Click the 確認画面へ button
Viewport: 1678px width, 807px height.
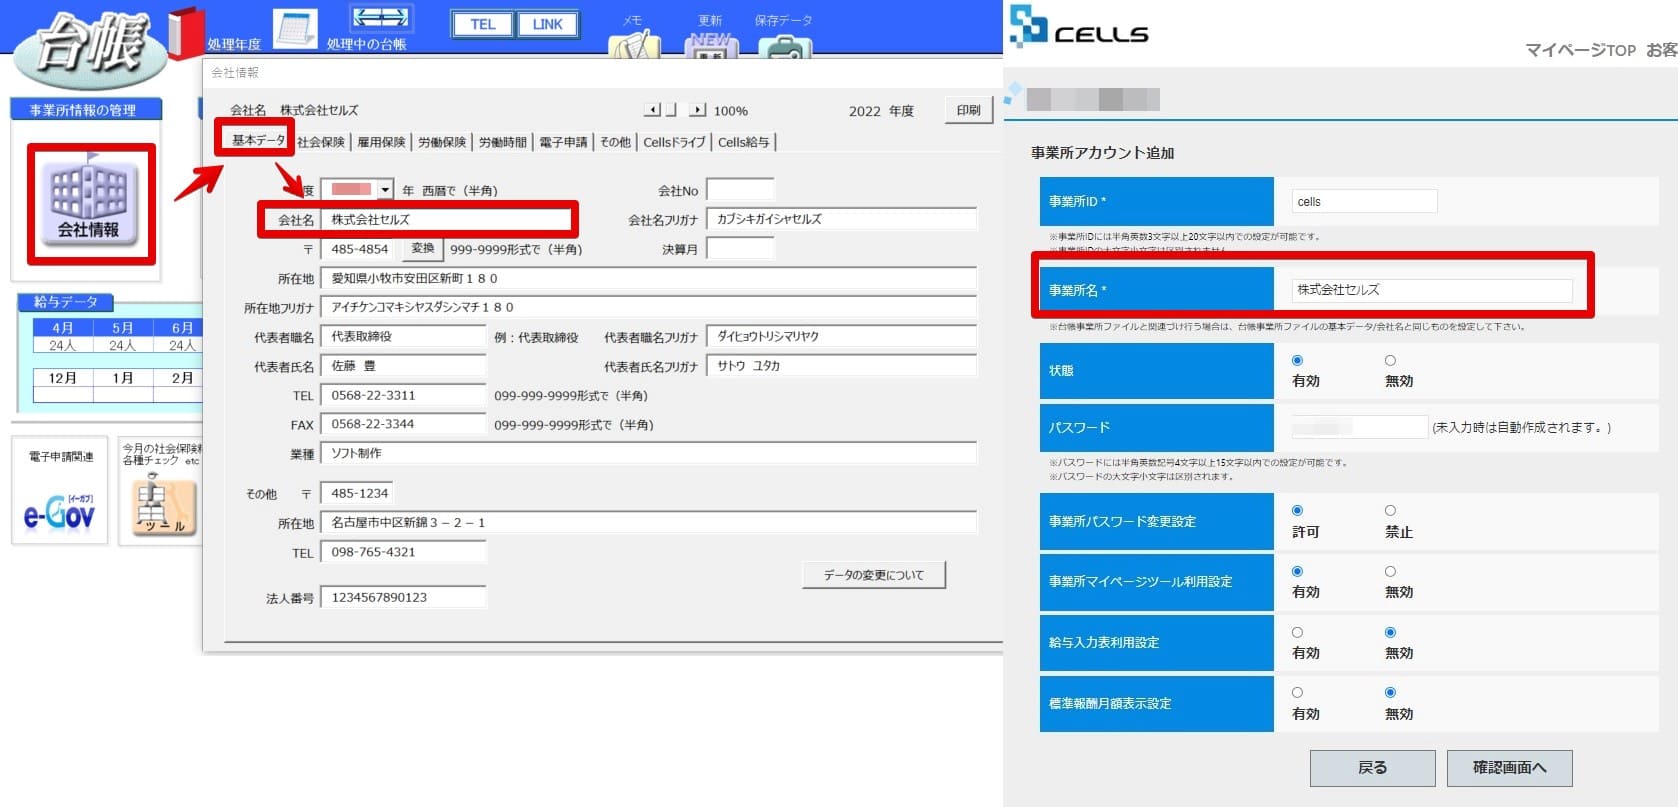pos(1510,768)
